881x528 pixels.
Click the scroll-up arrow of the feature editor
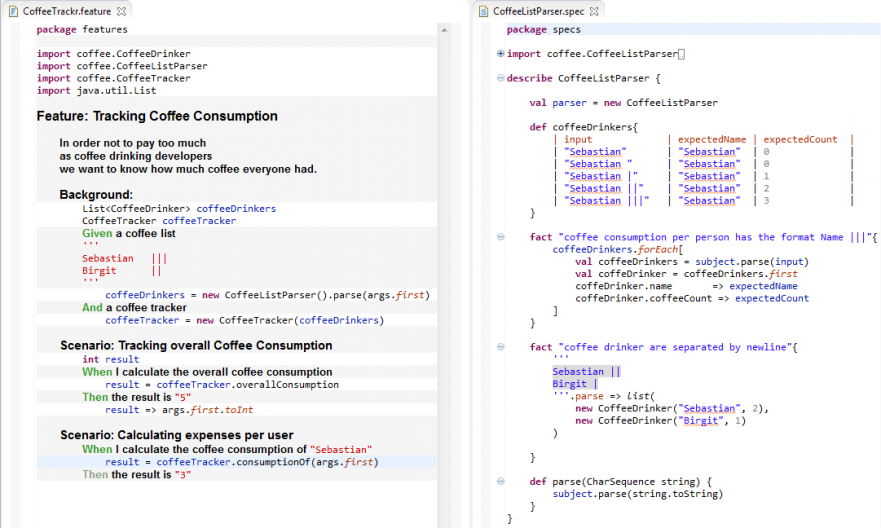point(444,30)
